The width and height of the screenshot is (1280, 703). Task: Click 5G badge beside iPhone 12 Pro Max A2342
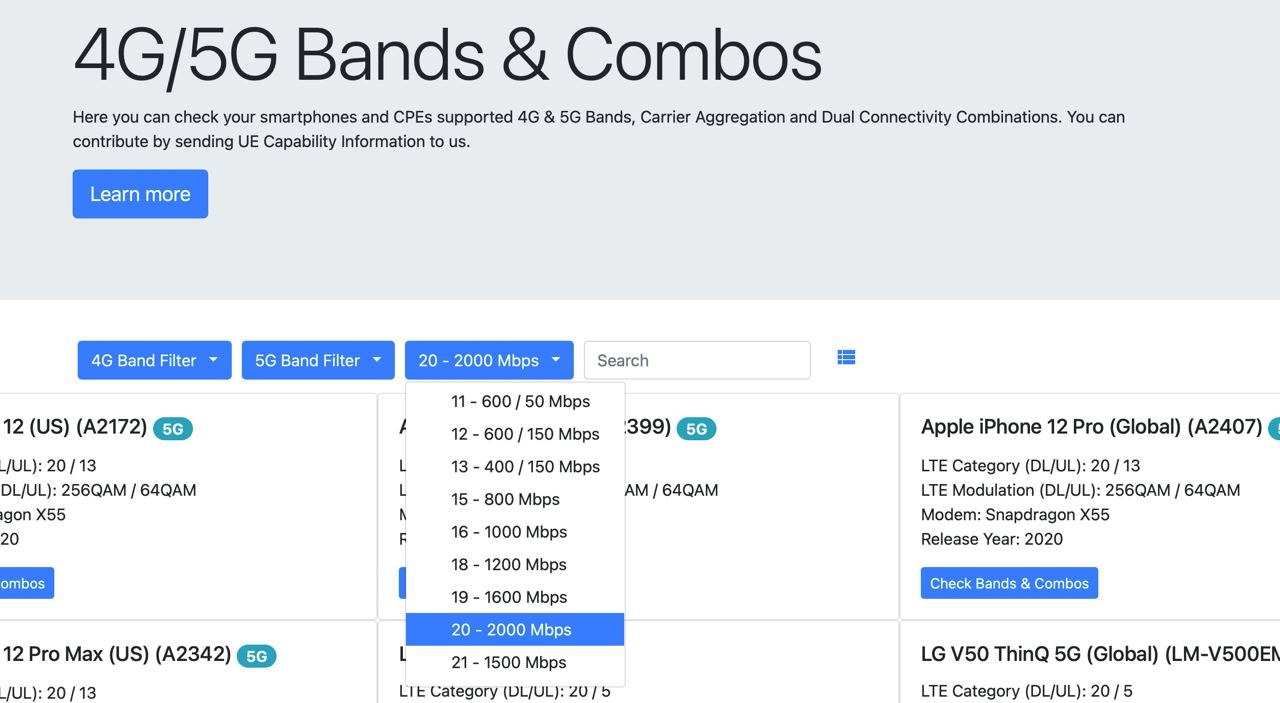click(257, 656)
